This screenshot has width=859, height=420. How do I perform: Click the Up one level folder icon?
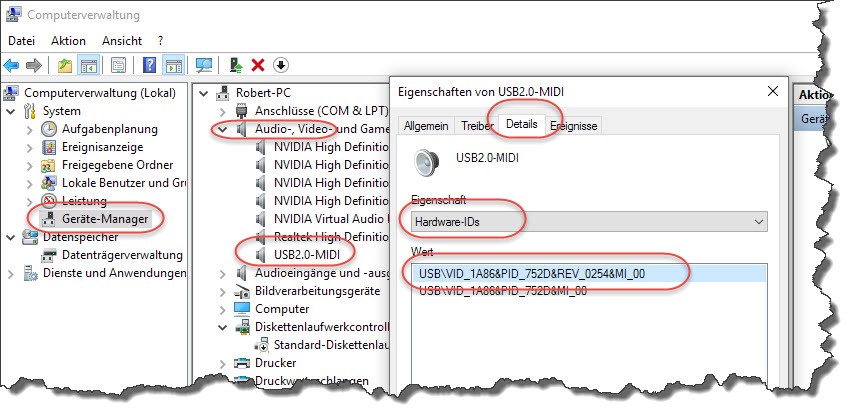coord(65,66)
